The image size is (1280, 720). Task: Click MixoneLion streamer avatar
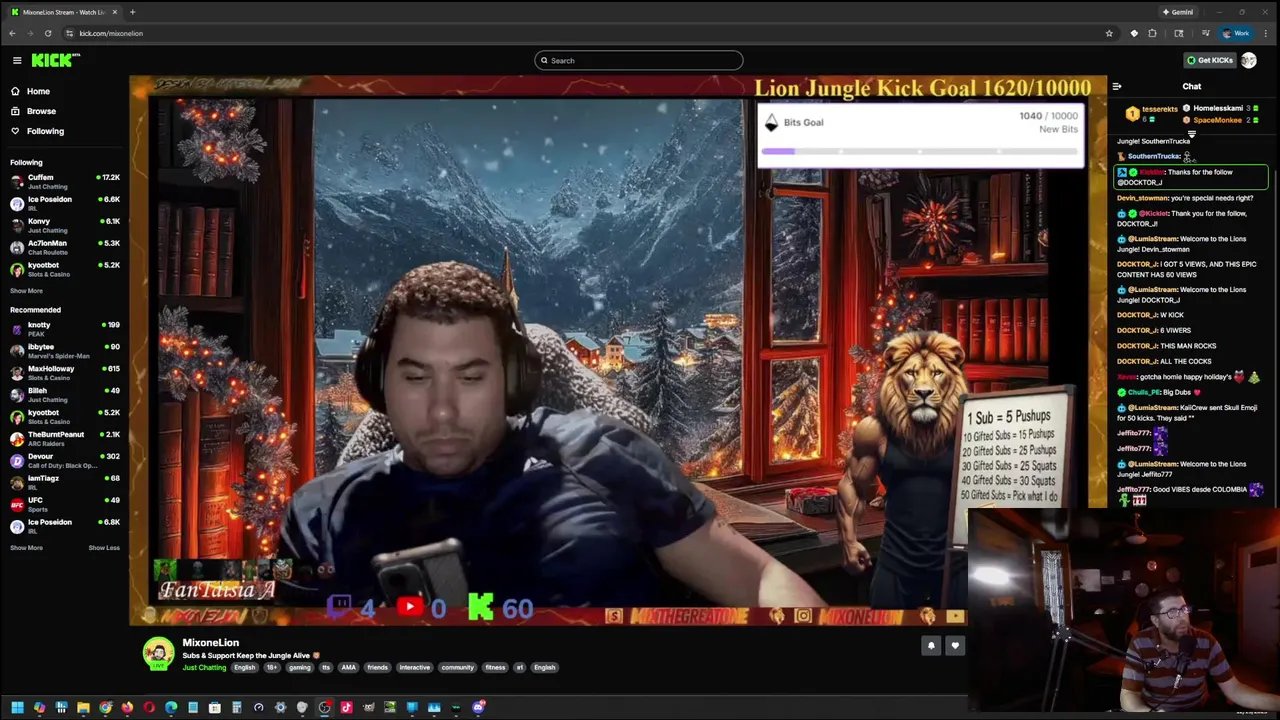pos(158,654)
